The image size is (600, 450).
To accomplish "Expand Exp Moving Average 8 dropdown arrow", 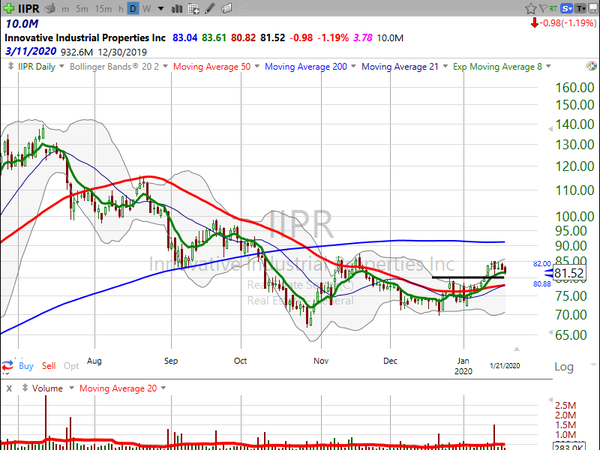I will click(548, 66).
